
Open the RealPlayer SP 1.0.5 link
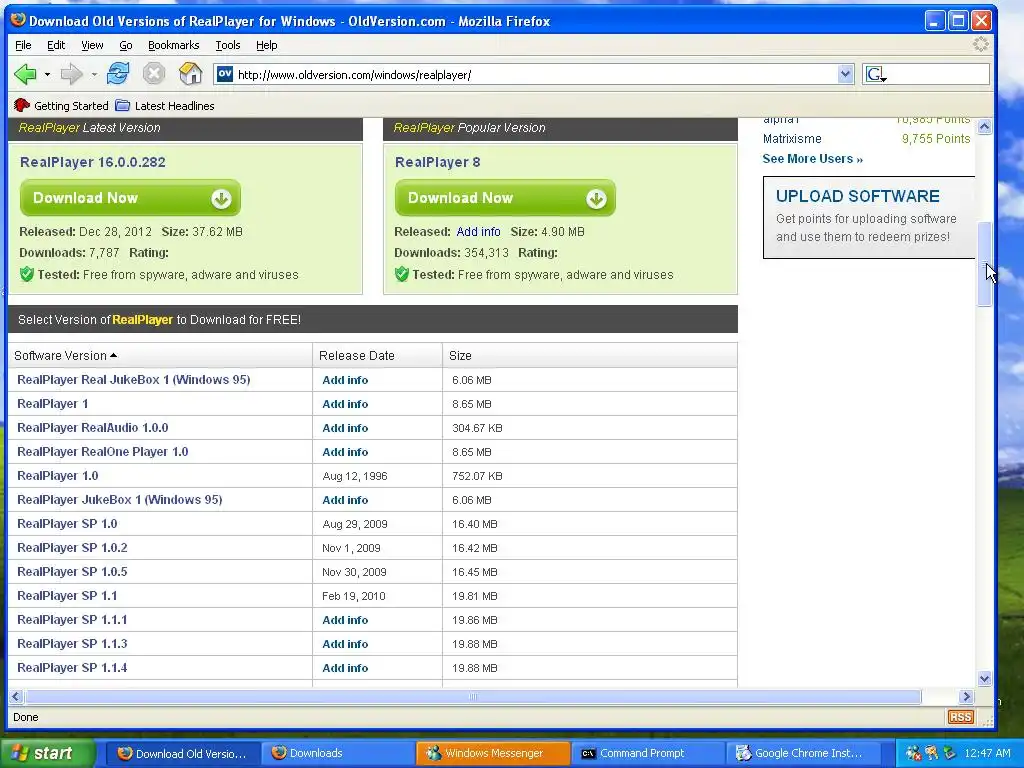coord(72,571)
